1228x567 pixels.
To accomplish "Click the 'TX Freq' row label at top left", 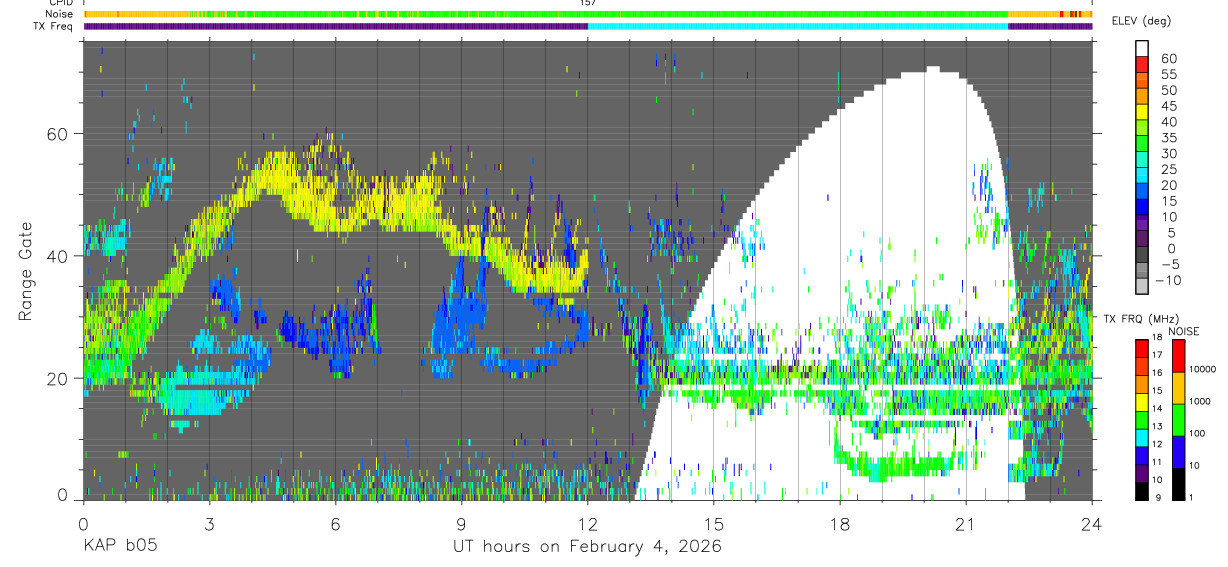I will pos(55,26).
